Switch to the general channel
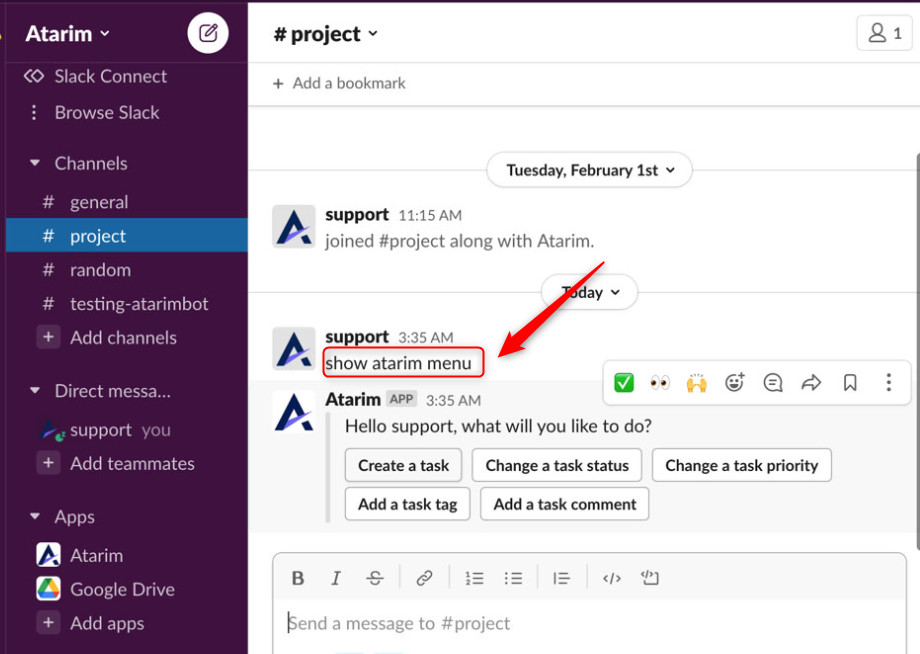This screenshot has width=920, height=654. click(98, 202)
